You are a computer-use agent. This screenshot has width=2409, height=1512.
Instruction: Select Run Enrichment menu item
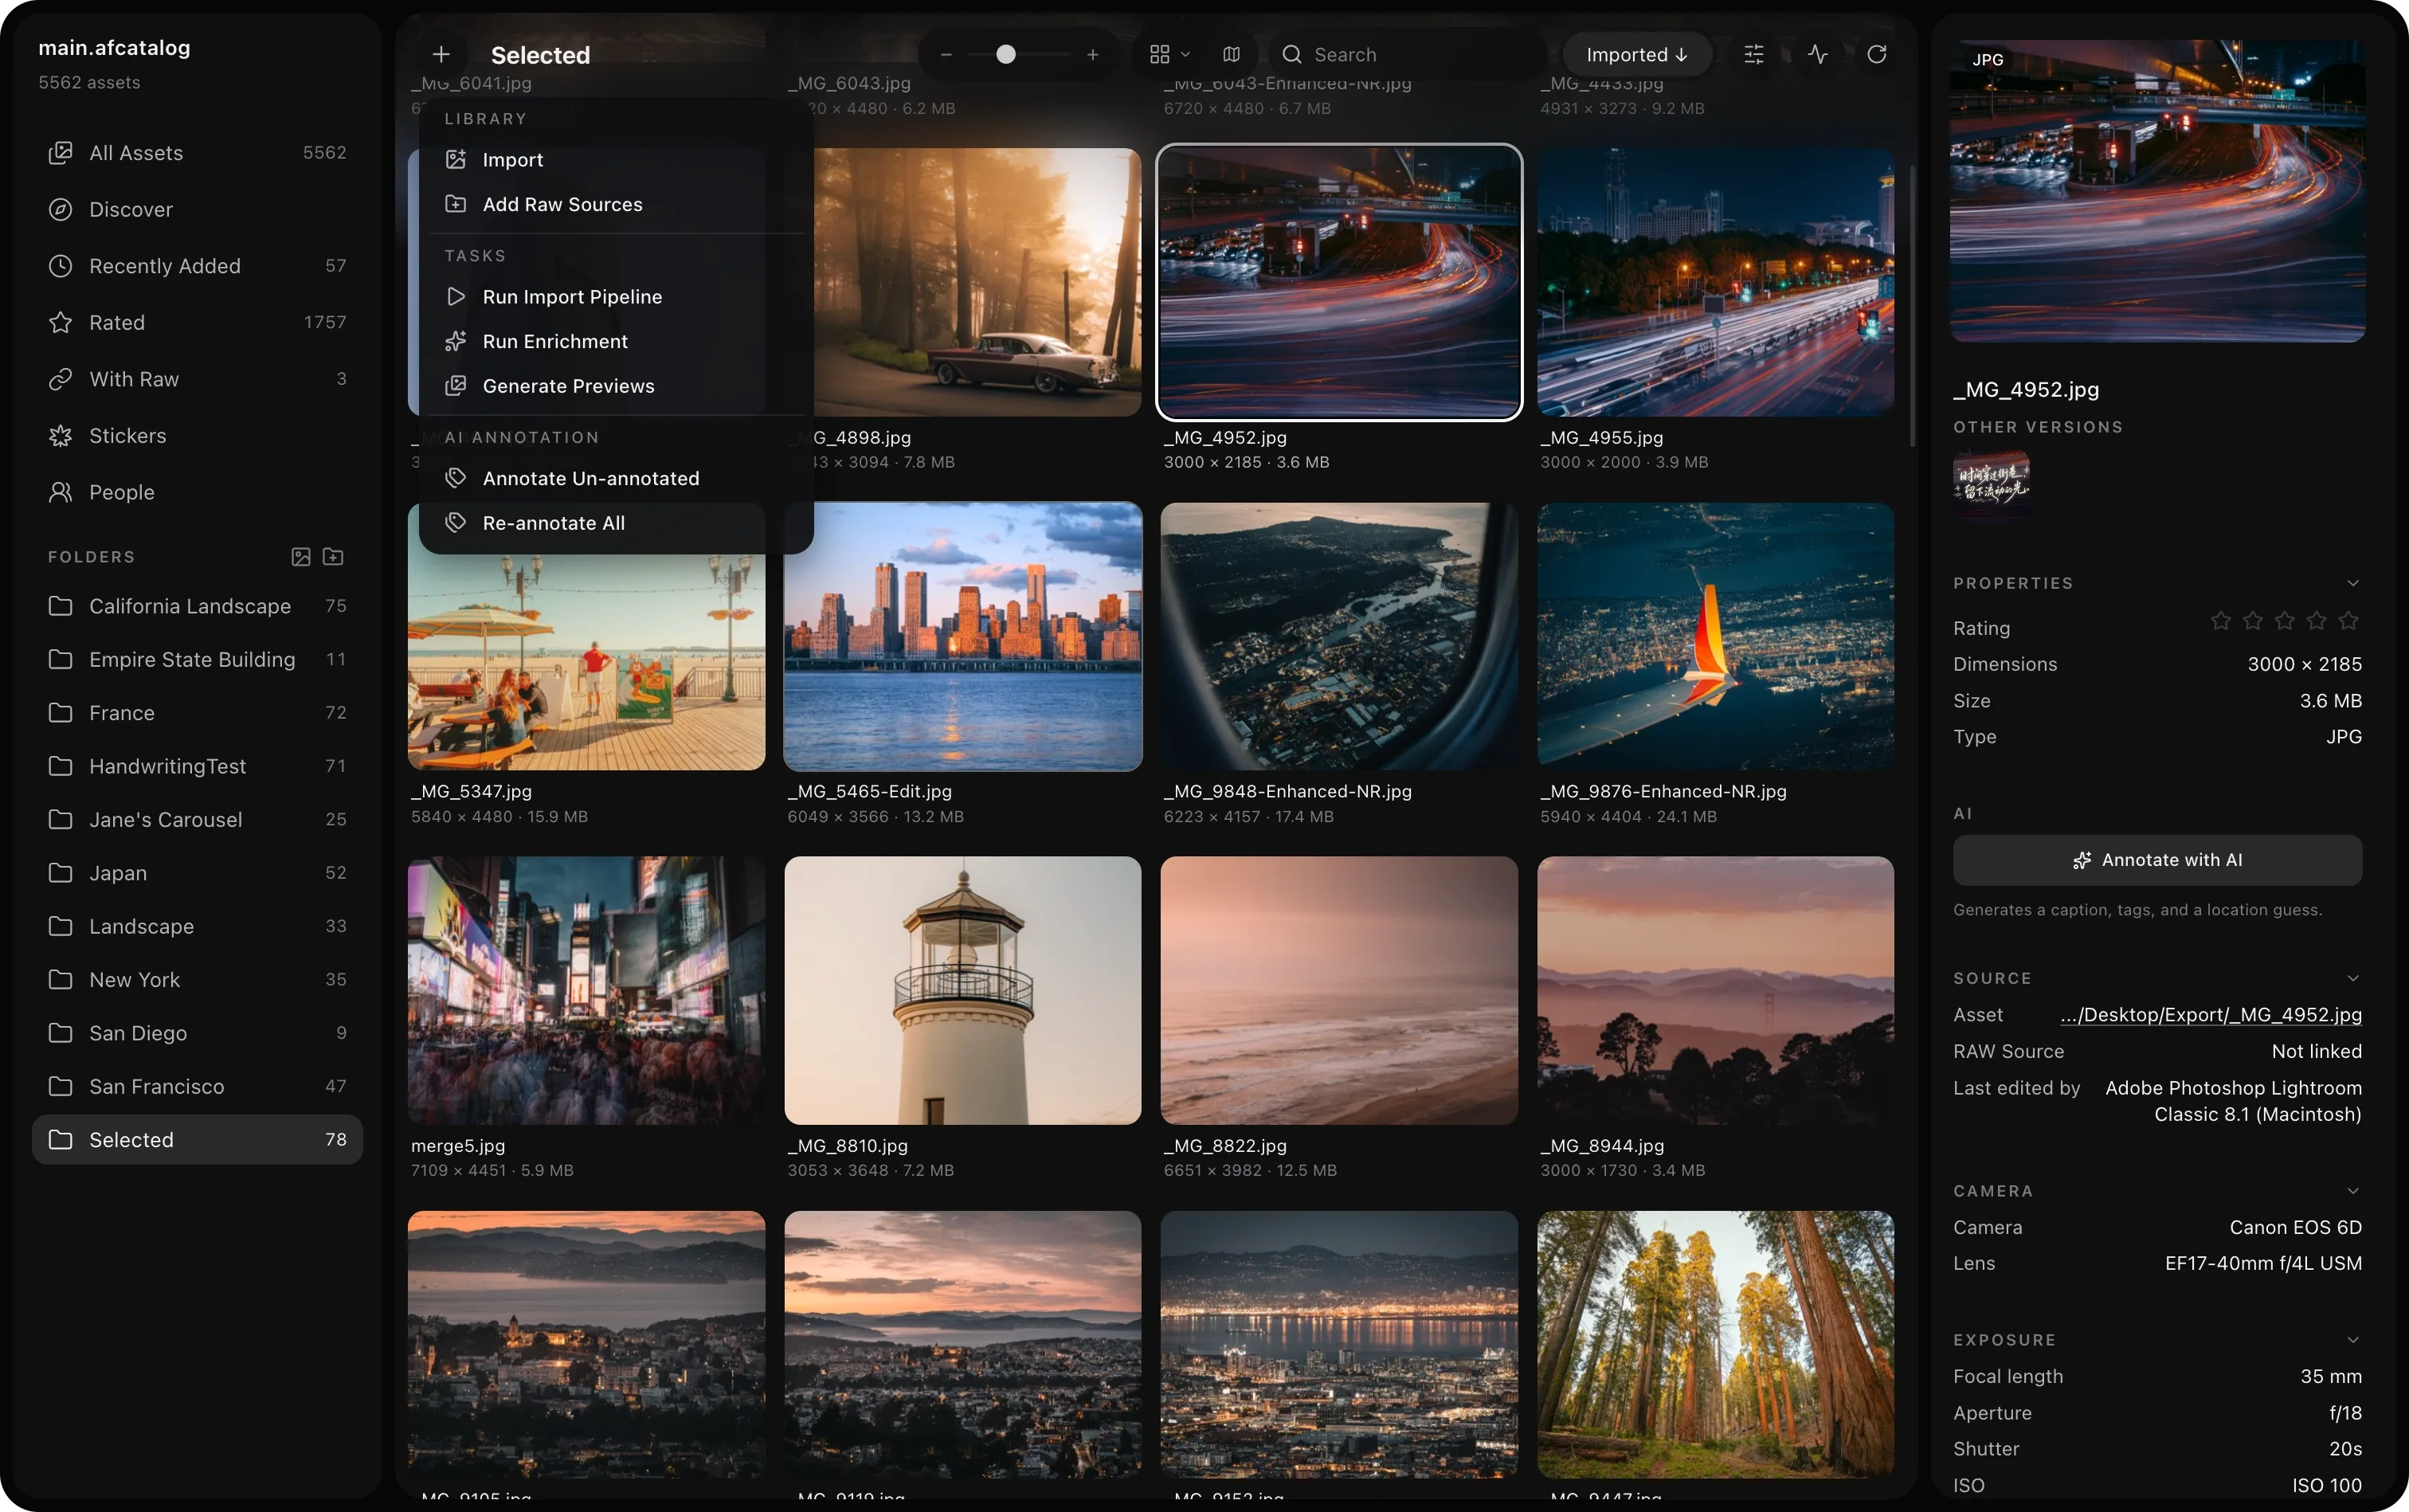coord(616,342)
